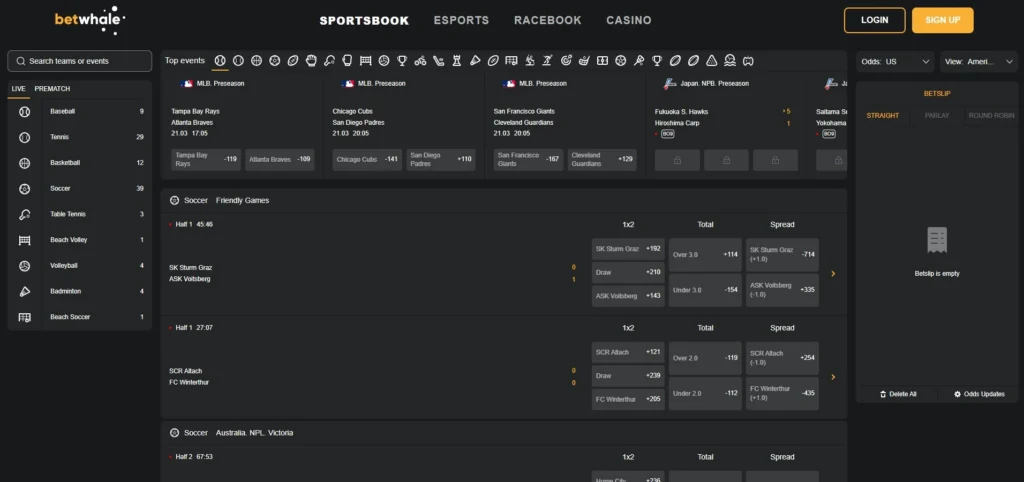This screenshot has width=1024, height=482.
Task: Focus the Search teams or events field
Action: click(80, 61)
